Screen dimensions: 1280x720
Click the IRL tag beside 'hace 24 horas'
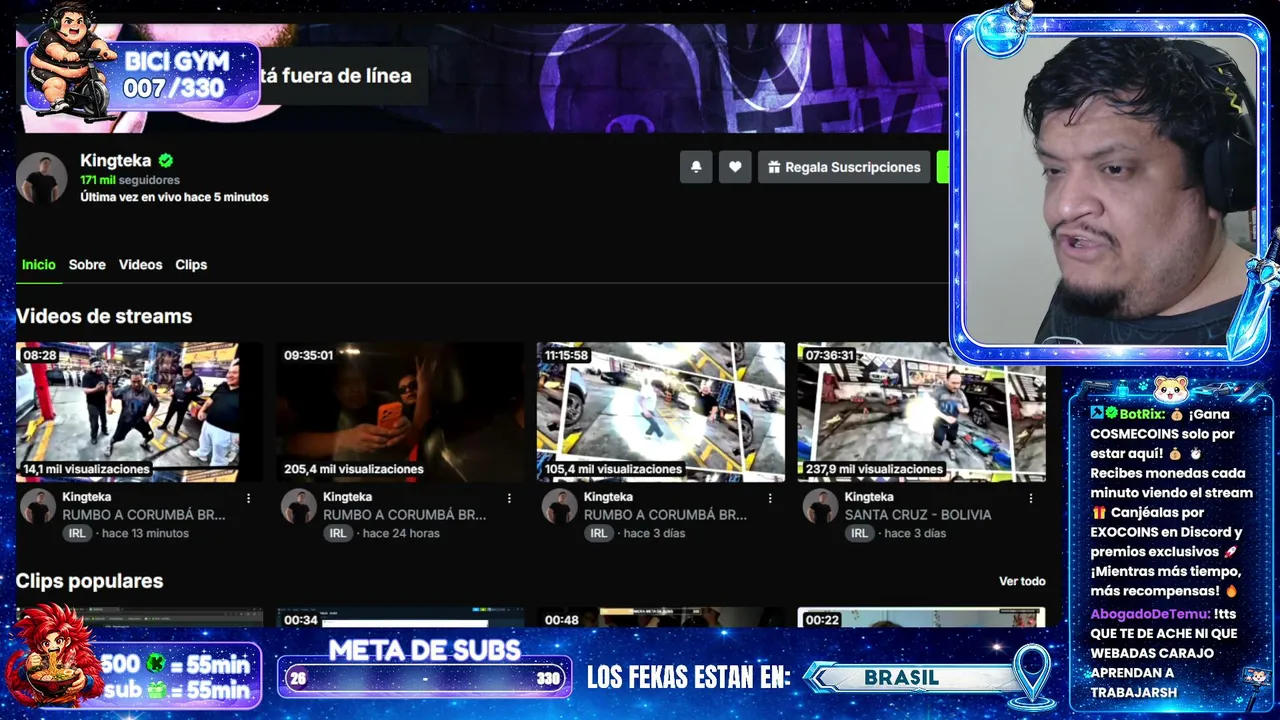click(x=338, y=533)
